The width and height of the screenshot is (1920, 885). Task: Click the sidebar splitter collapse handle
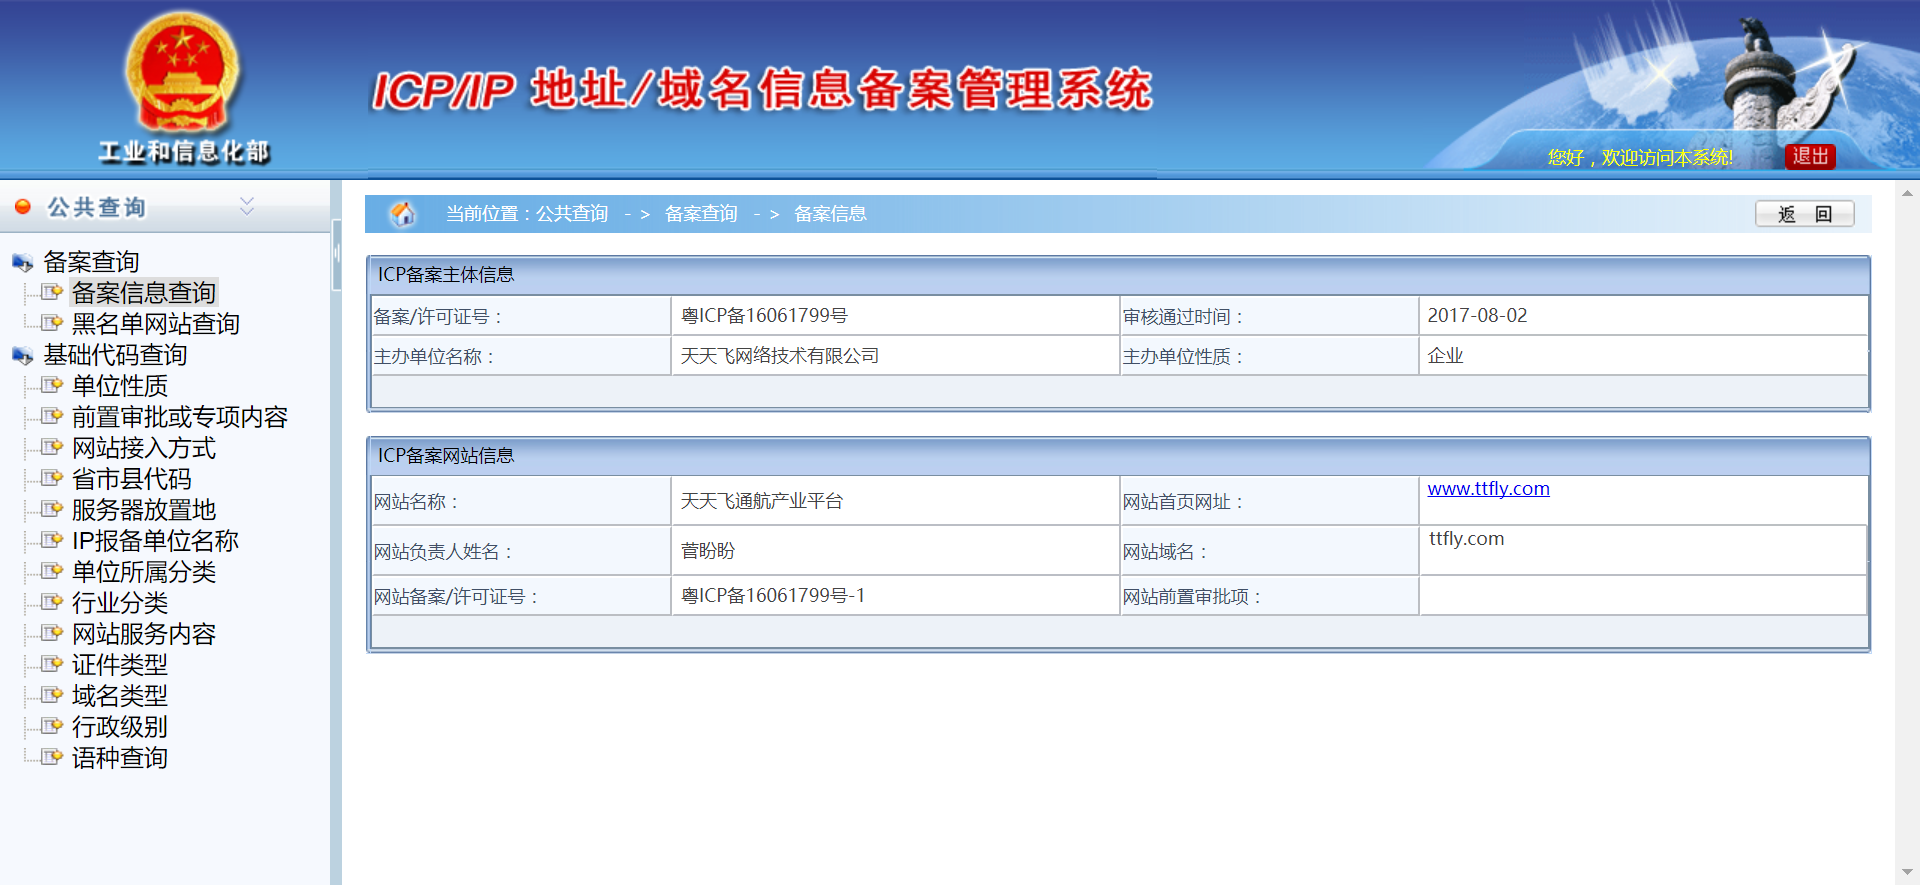(336, 254)
